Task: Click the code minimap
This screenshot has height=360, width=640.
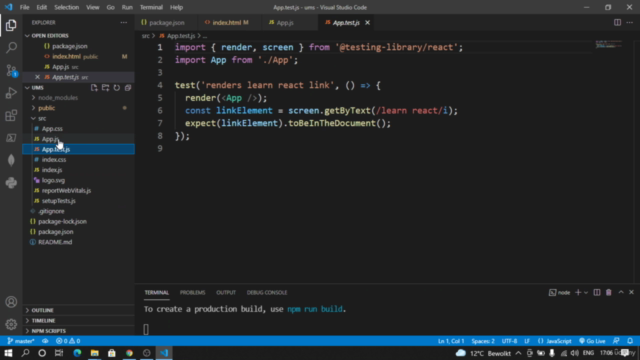Action: [608, 44]
